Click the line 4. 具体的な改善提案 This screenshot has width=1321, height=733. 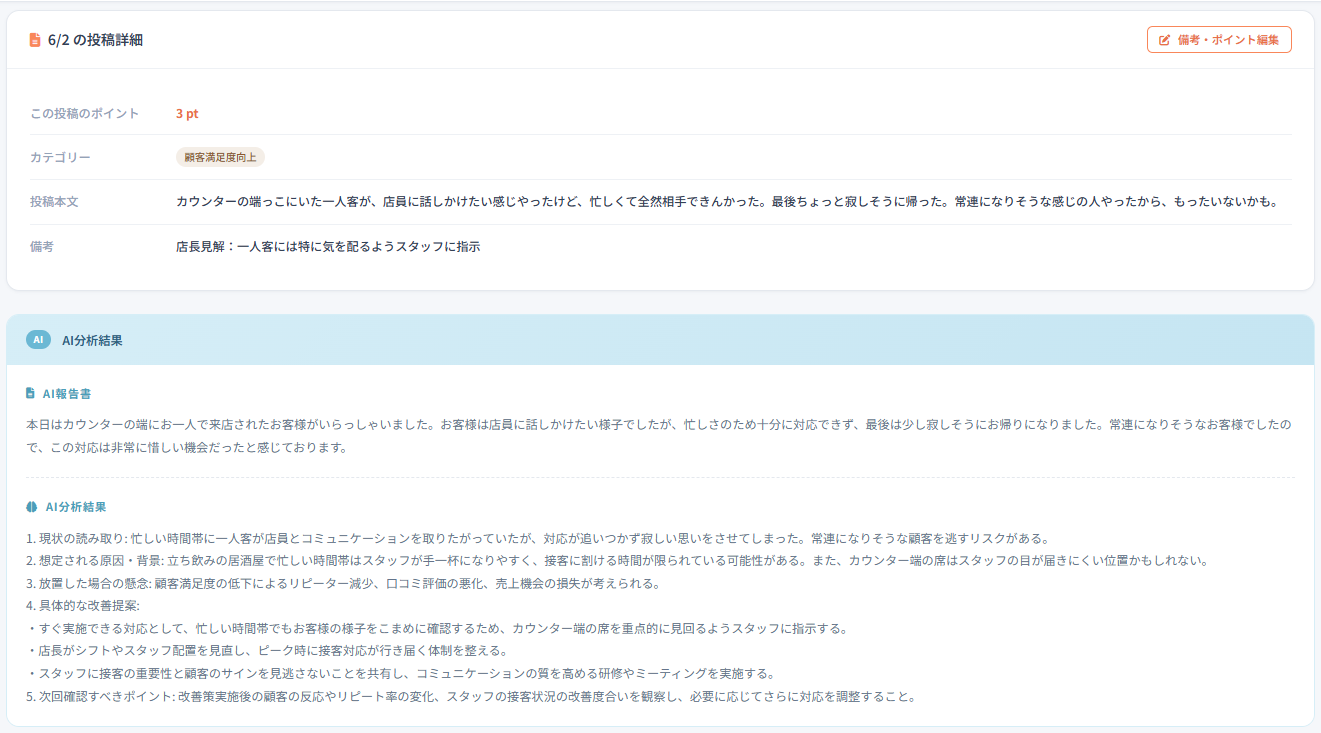tap(83, 606)
